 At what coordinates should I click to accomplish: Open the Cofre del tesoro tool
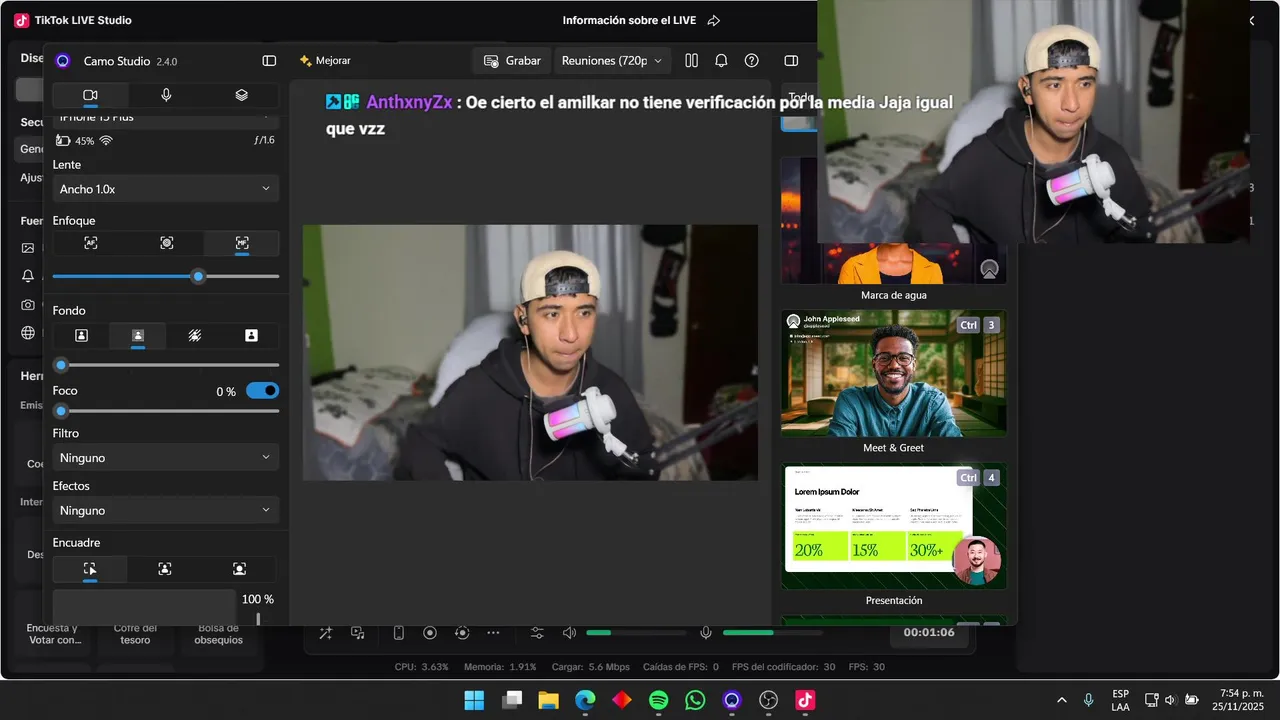click(x=135, y=634)
